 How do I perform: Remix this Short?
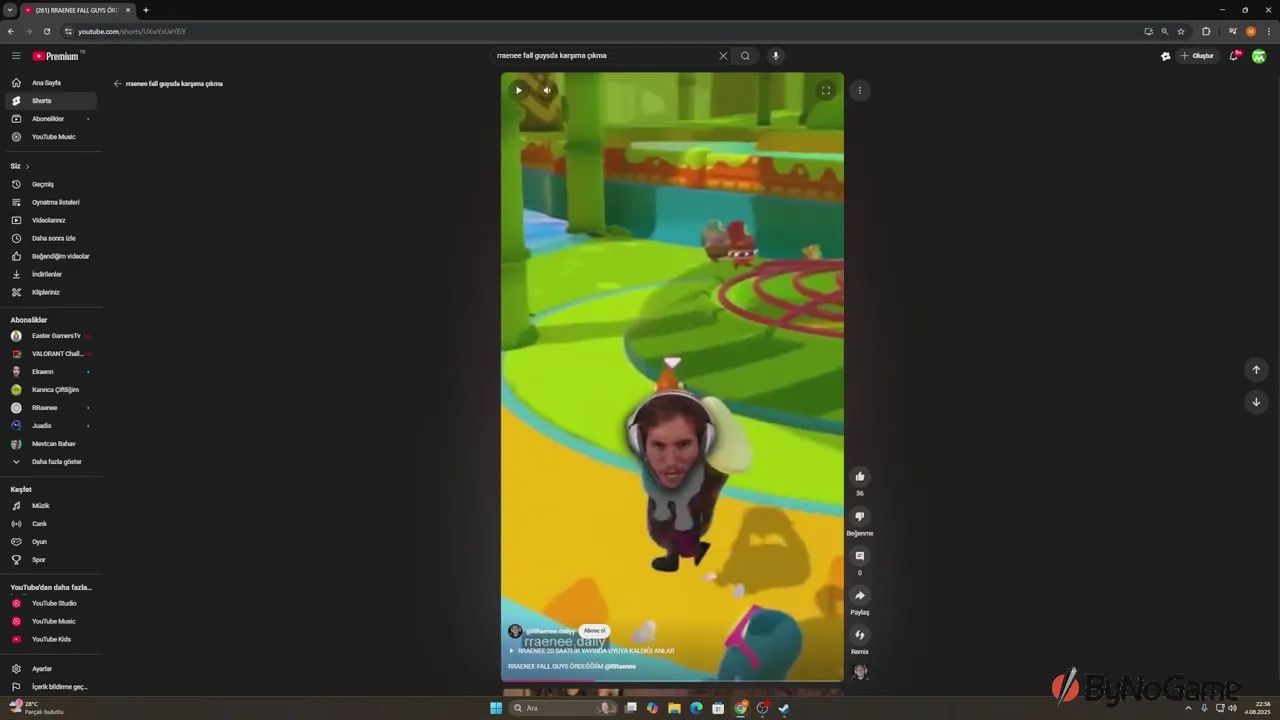pos(859,635)
